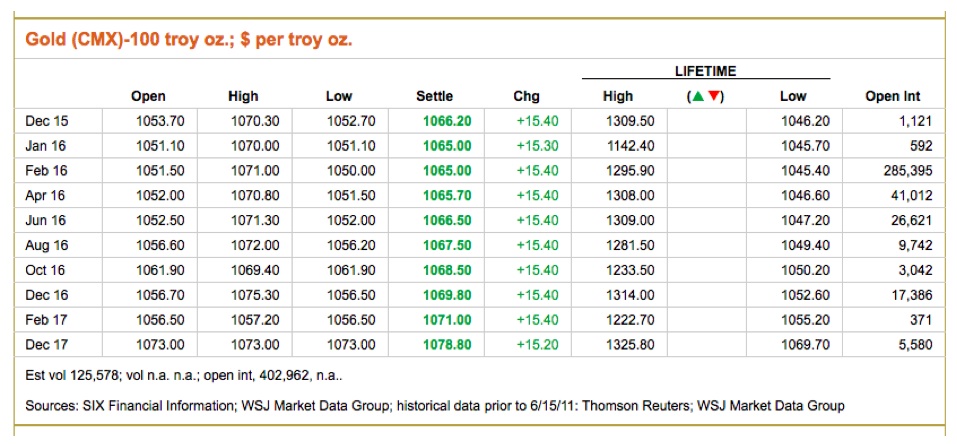Click the 285,395 open interest value
Image resolution: width=957 pixels, height=444 pixels.
coord(904,171)
